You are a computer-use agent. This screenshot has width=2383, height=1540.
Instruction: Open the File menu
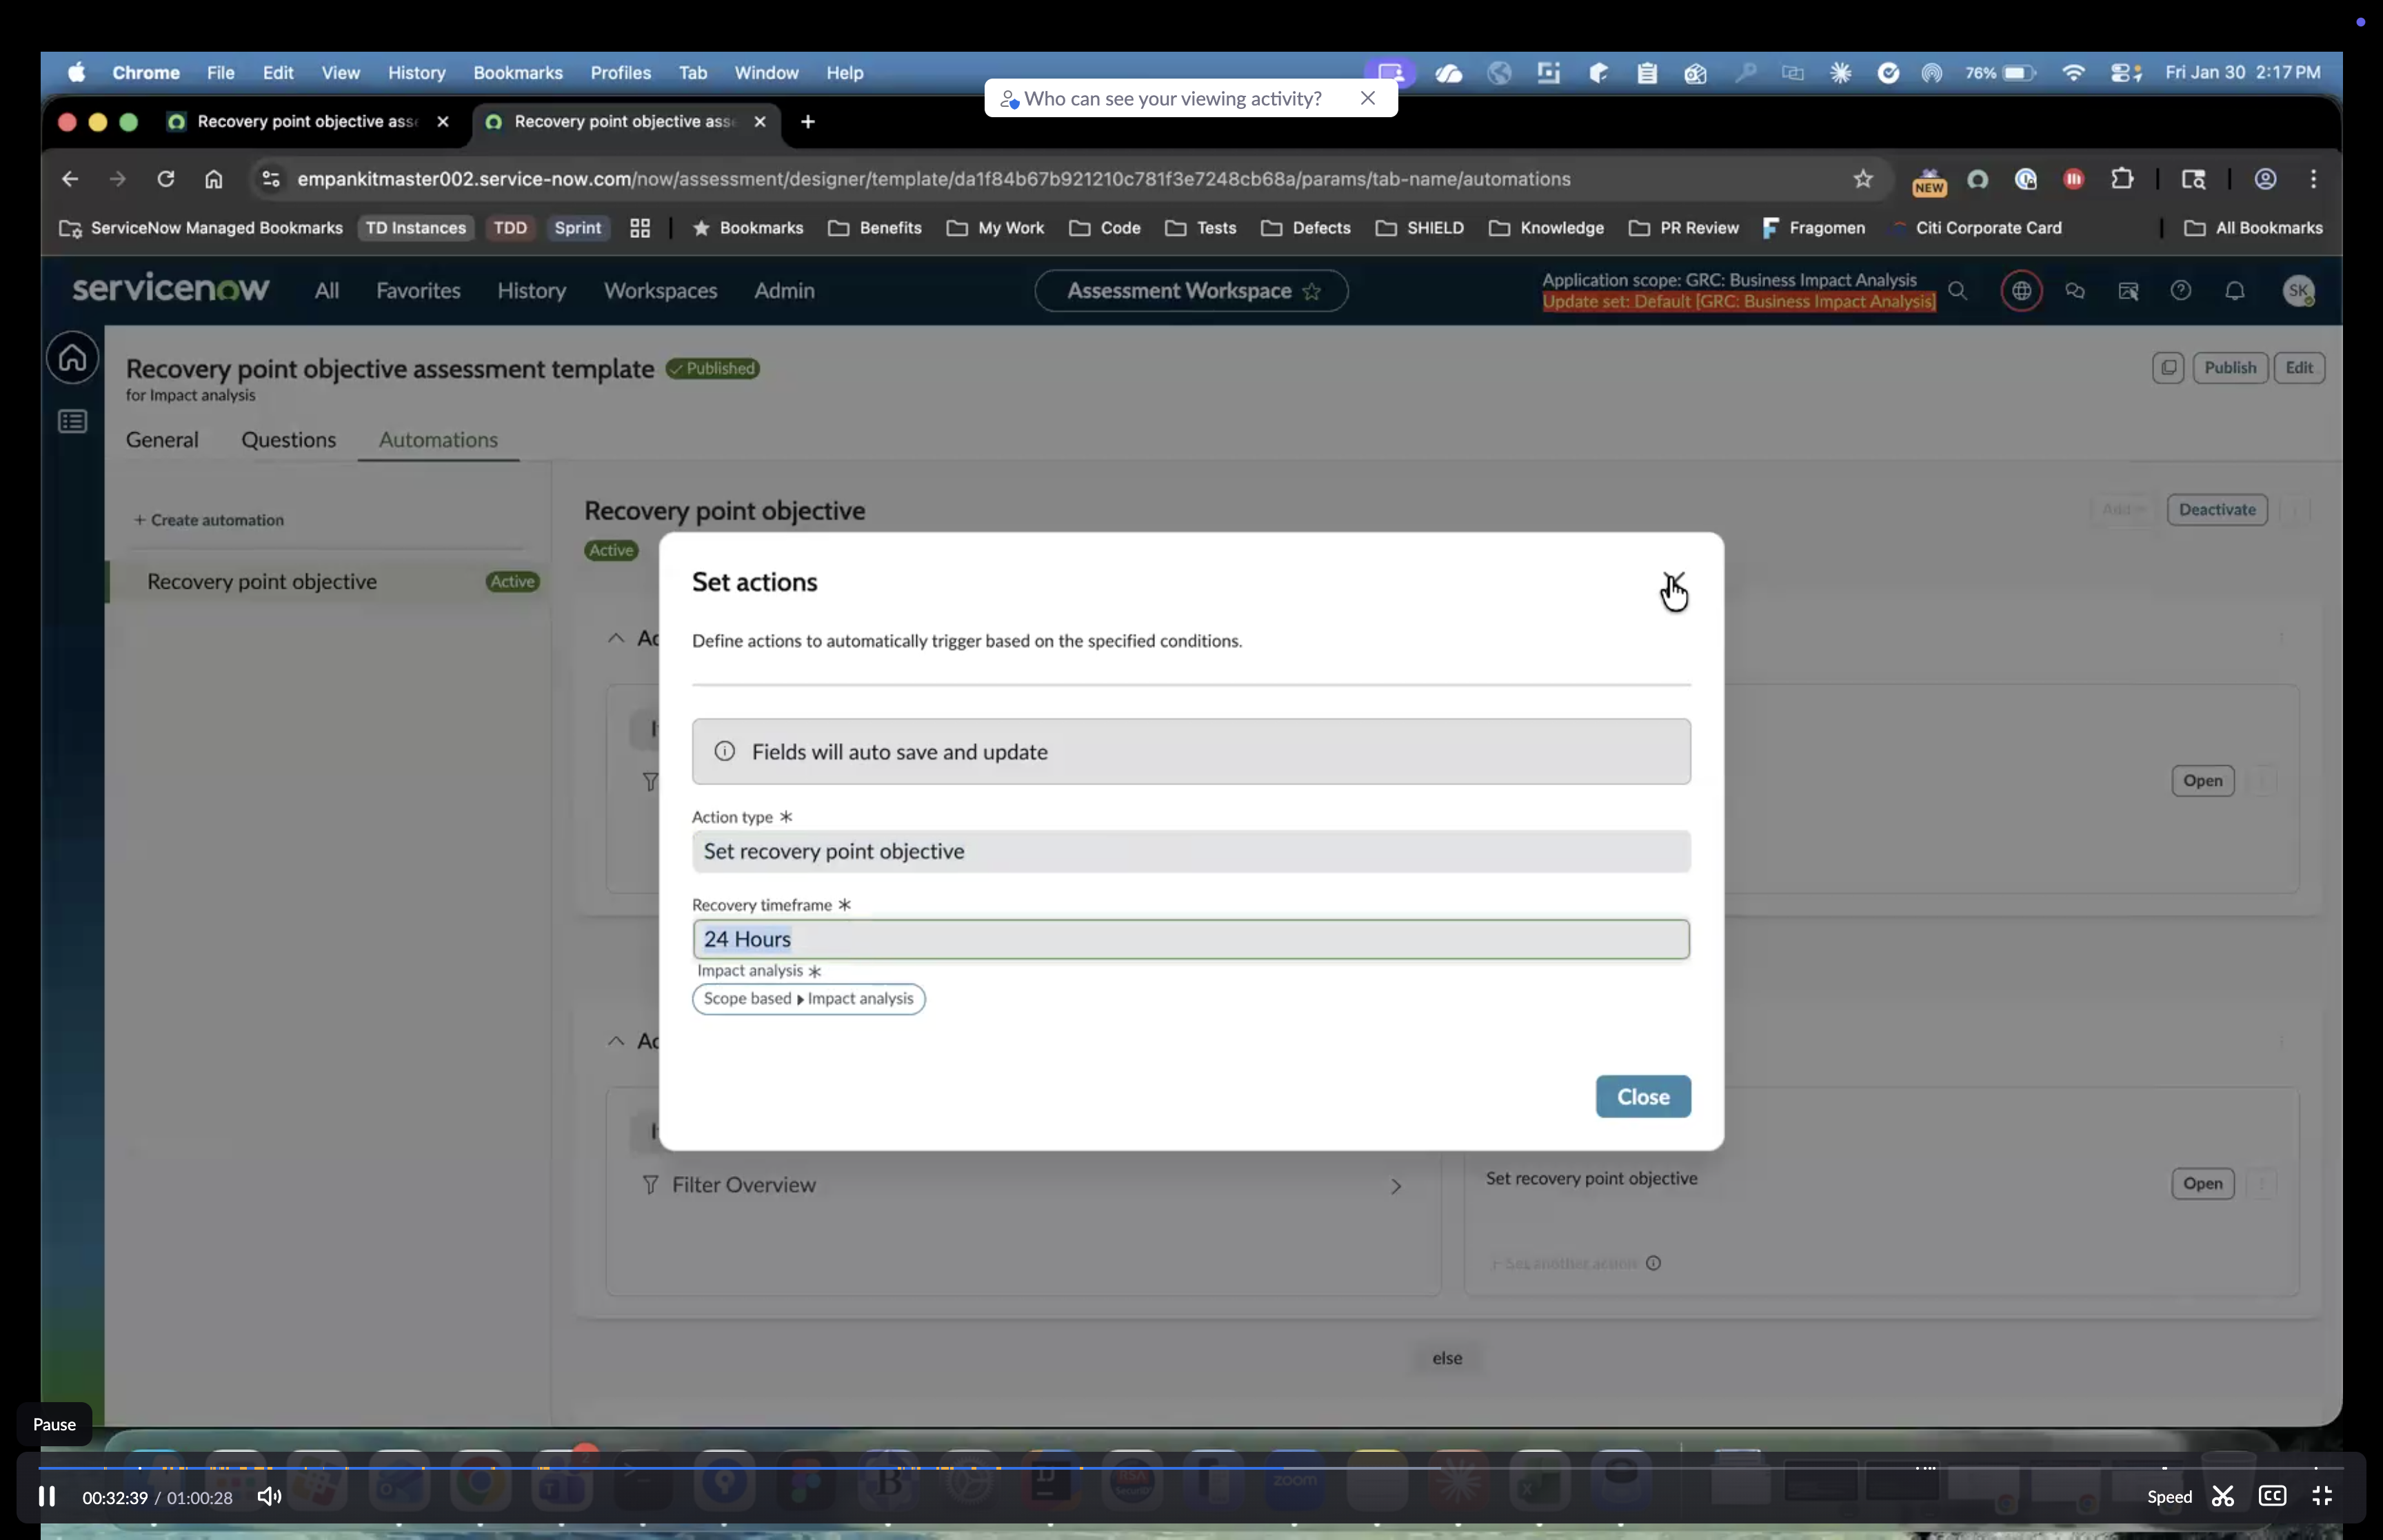[x=220, y=72]
